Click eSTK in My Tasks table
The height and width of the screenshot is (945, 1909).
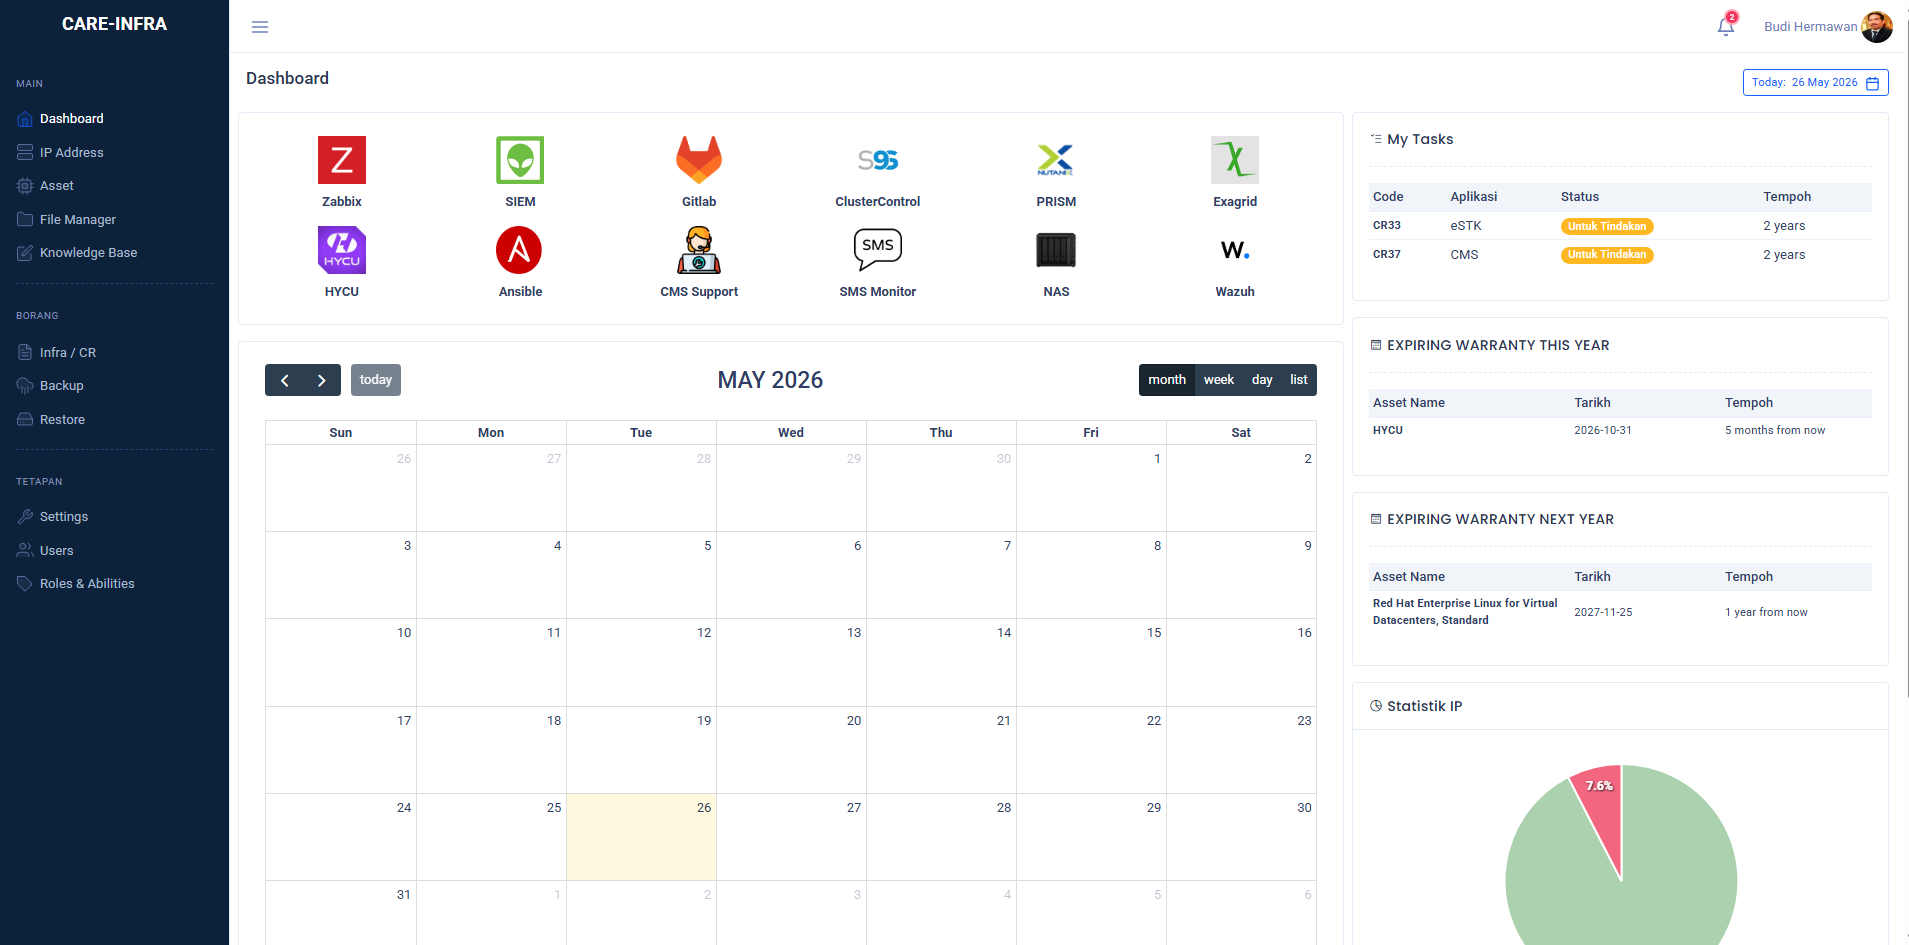click(1466, 226)
